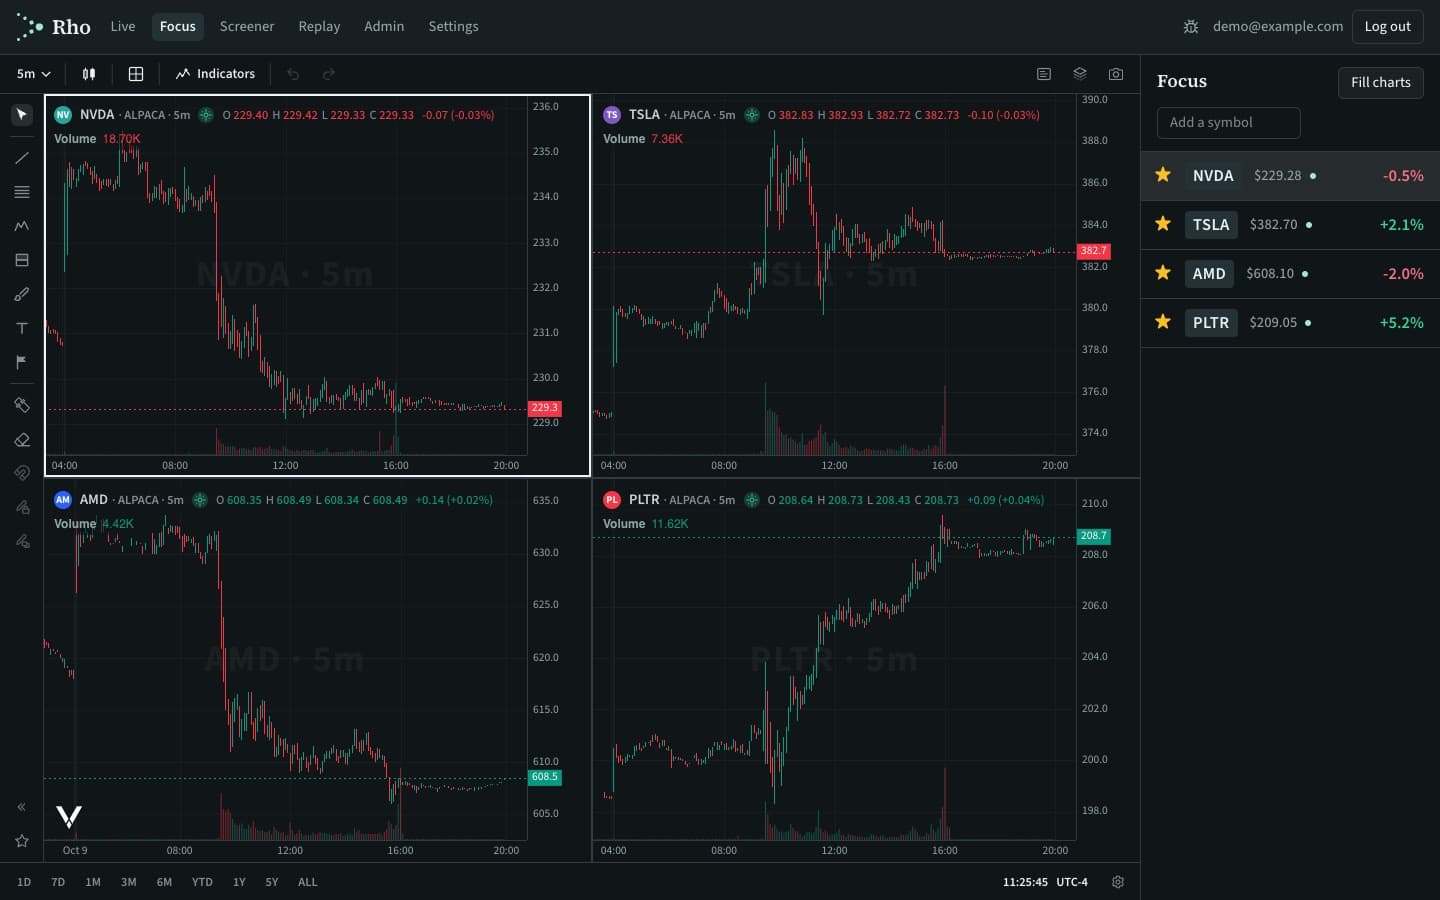Viewport: 1440px width, 900px height.
Task: Click the undo arrow
Action: click(x=293, y=74)
